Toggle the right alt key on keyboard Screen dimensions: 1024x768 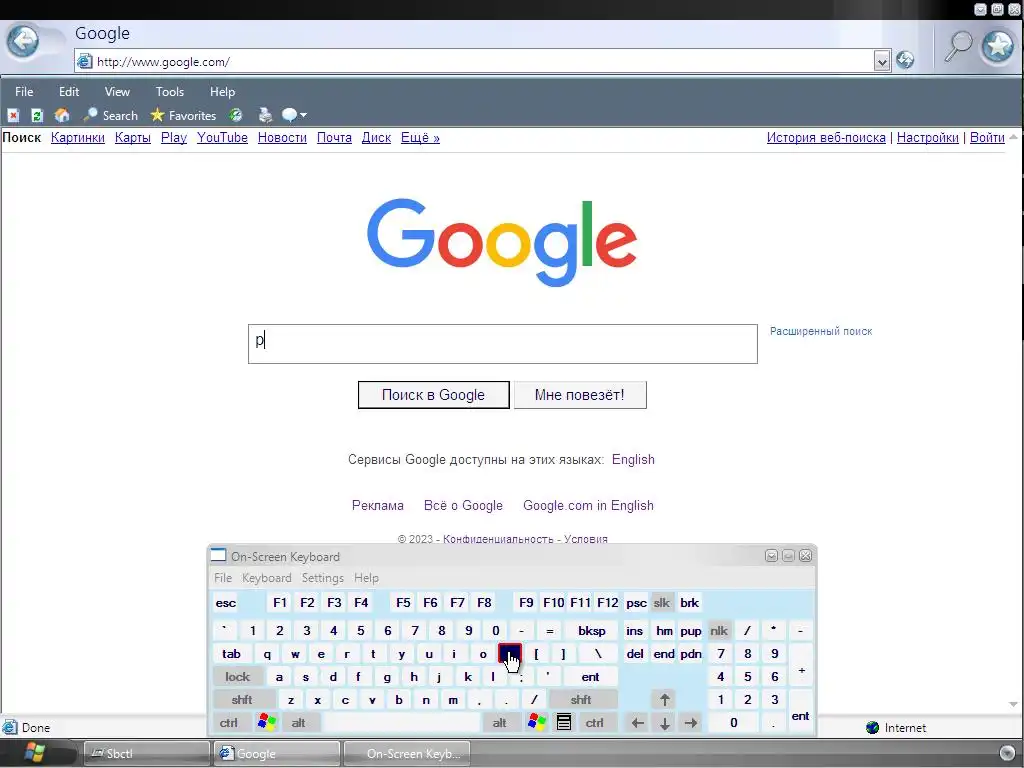tap(500, 723)
